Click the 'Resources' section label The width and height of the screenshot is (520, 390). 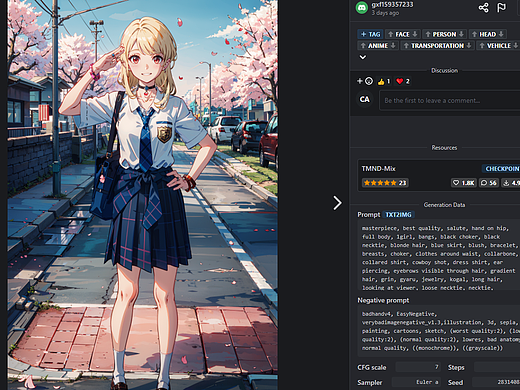point(444,147)
